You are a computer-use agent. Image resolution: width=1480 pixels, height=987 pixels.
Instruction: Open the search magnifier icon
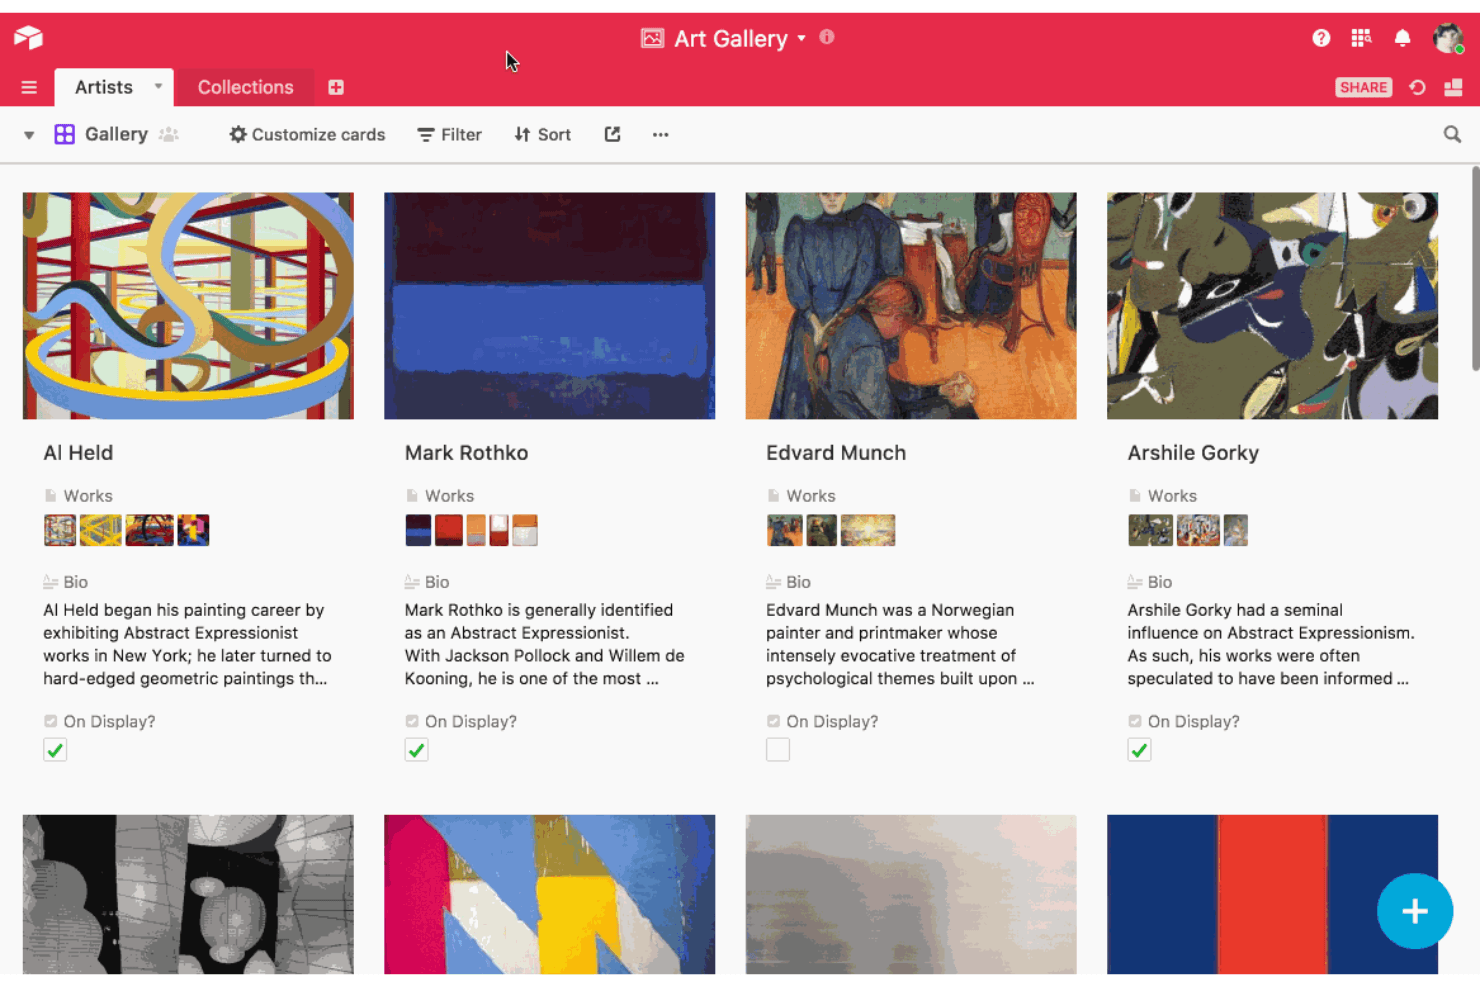point(1452,134)
